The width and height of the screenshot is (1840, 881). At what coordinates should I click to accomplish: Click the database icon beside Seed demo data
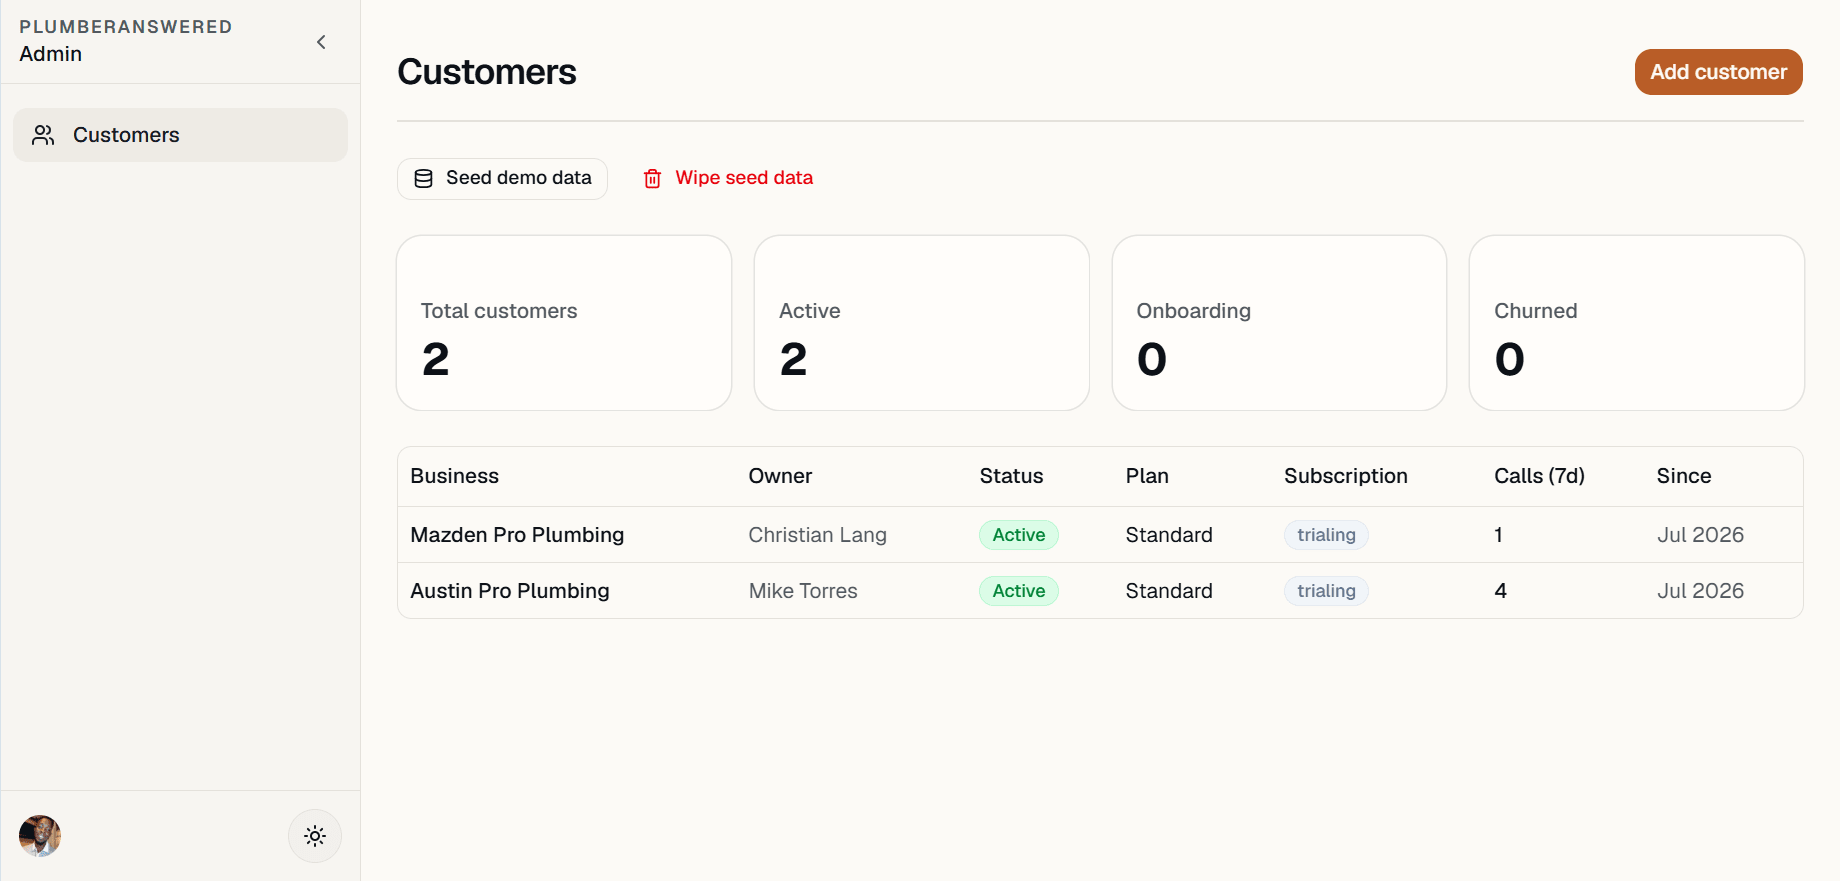pyautogui.click(x=424, y=178)
